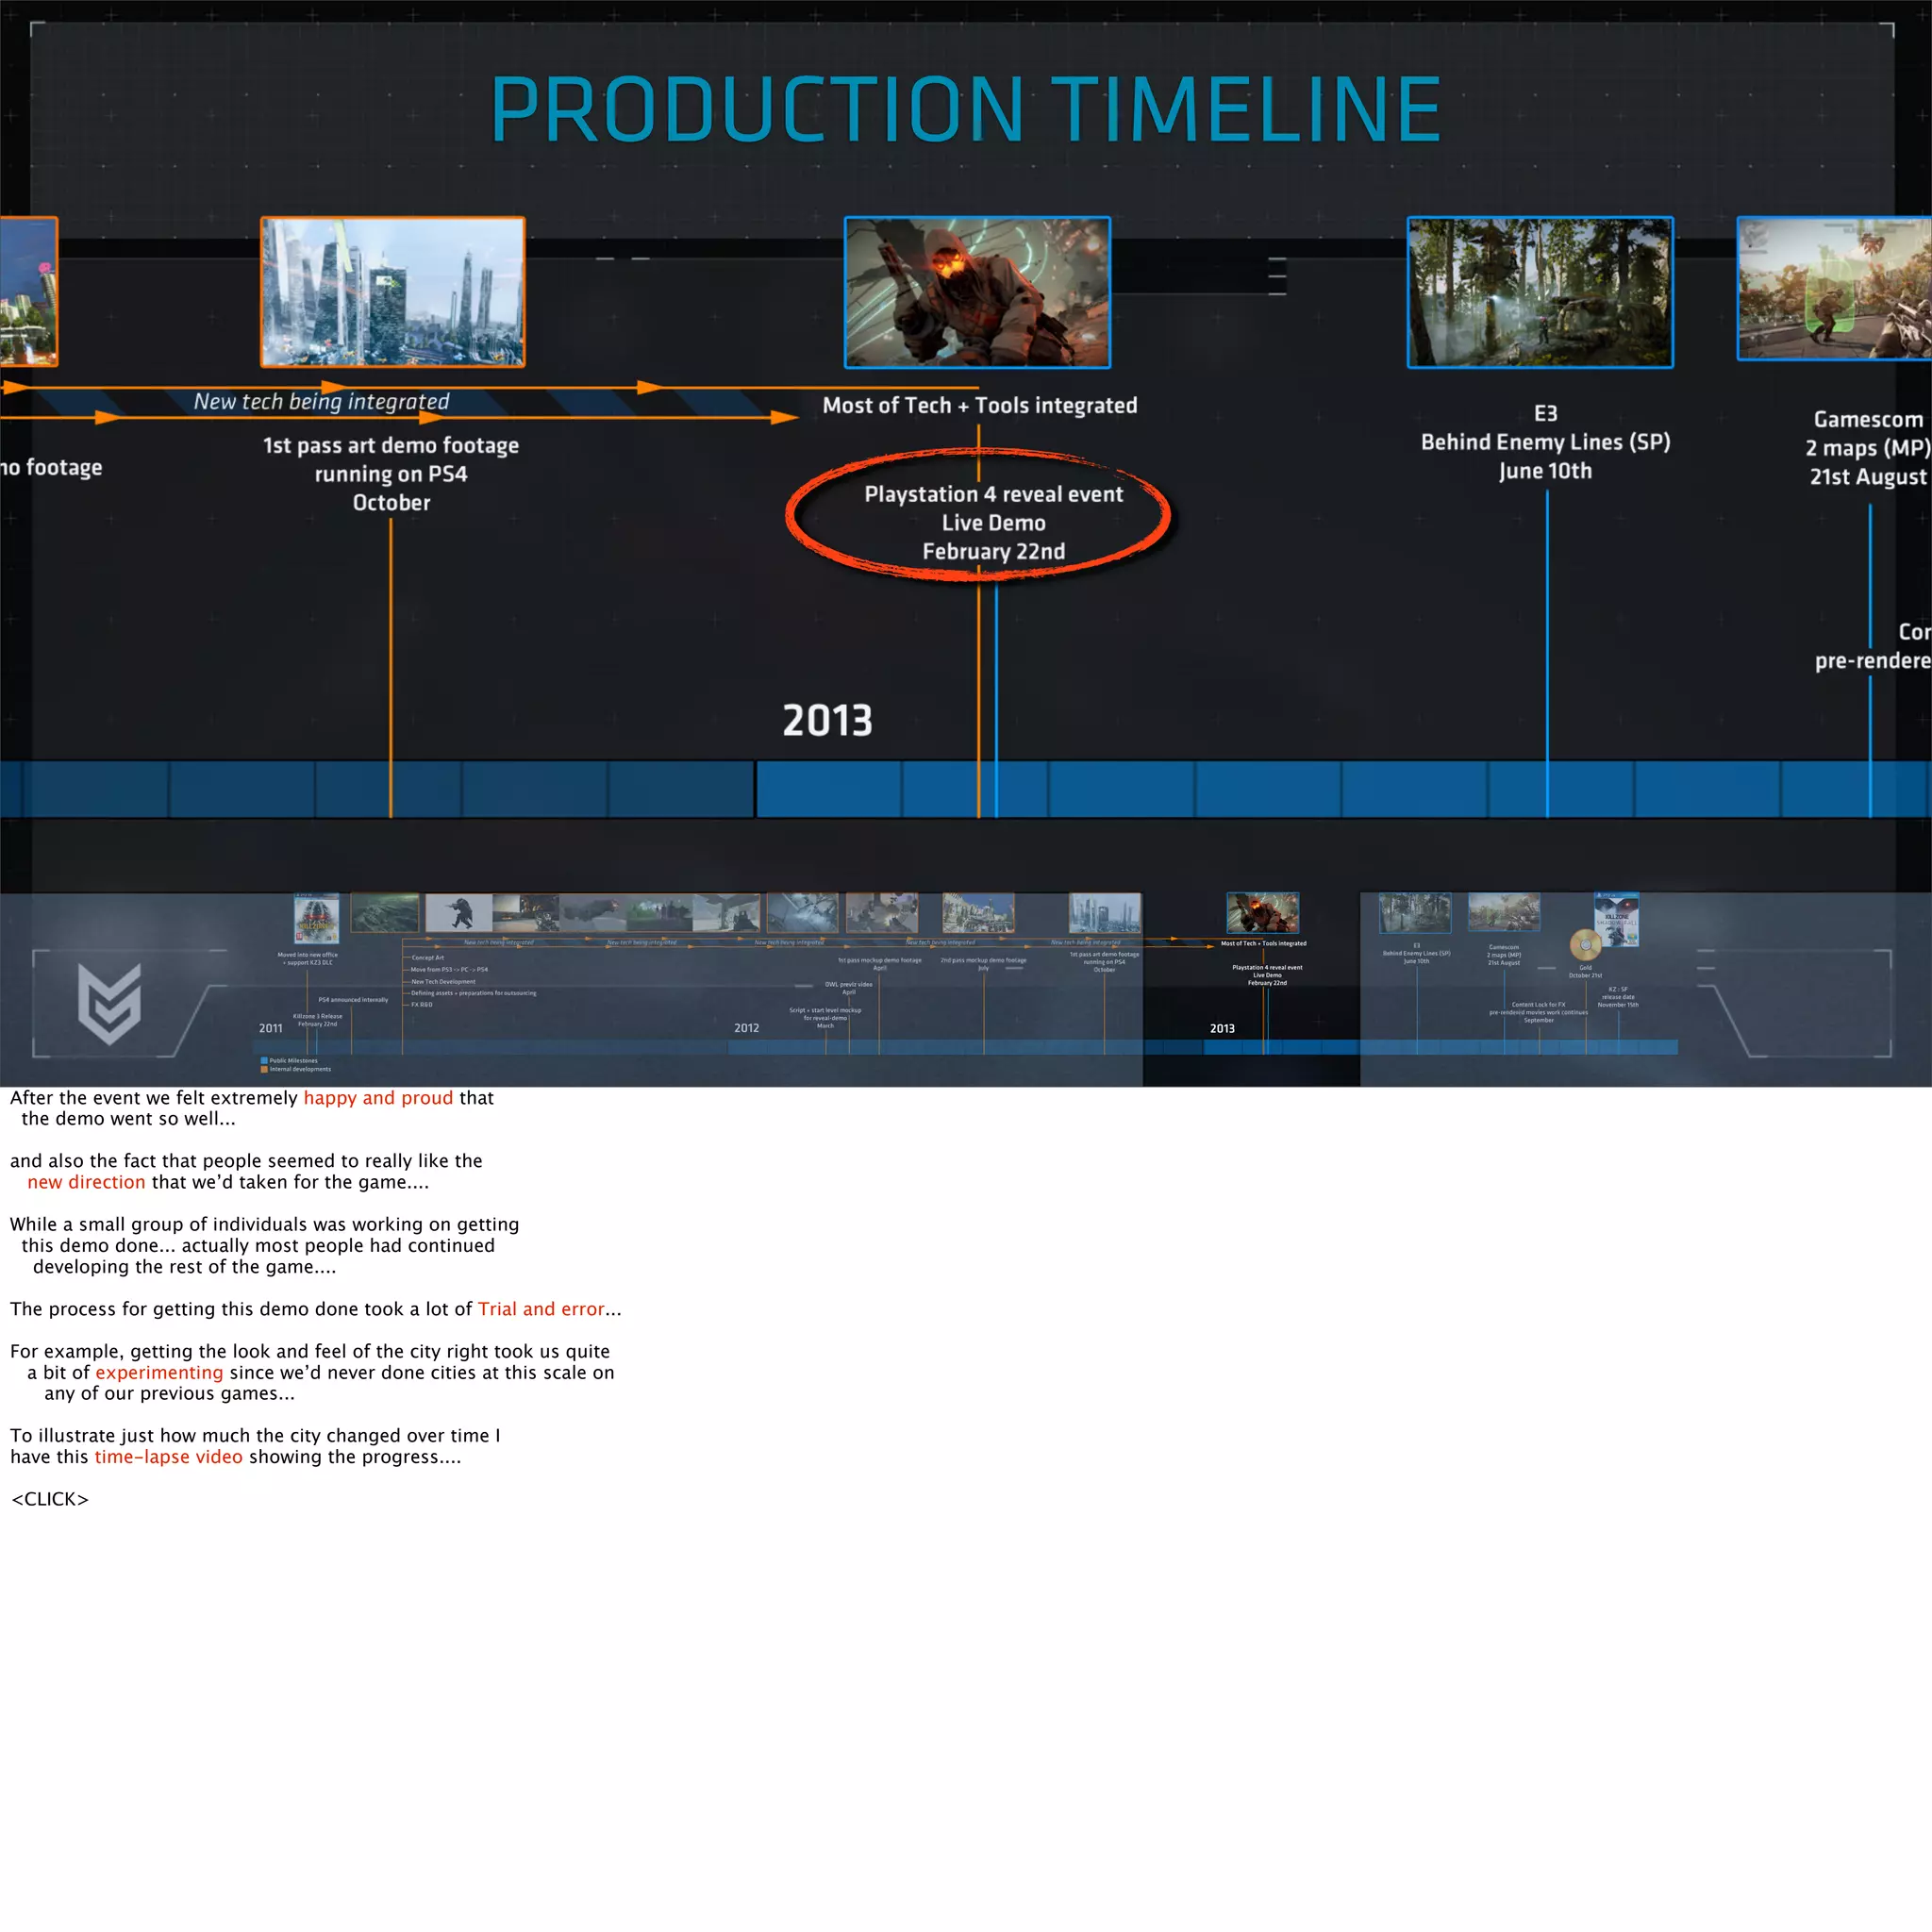1932x1932 pixels.
Task: Click 'PS4 announced internally' label
Action: click(x=353, y=1000)
